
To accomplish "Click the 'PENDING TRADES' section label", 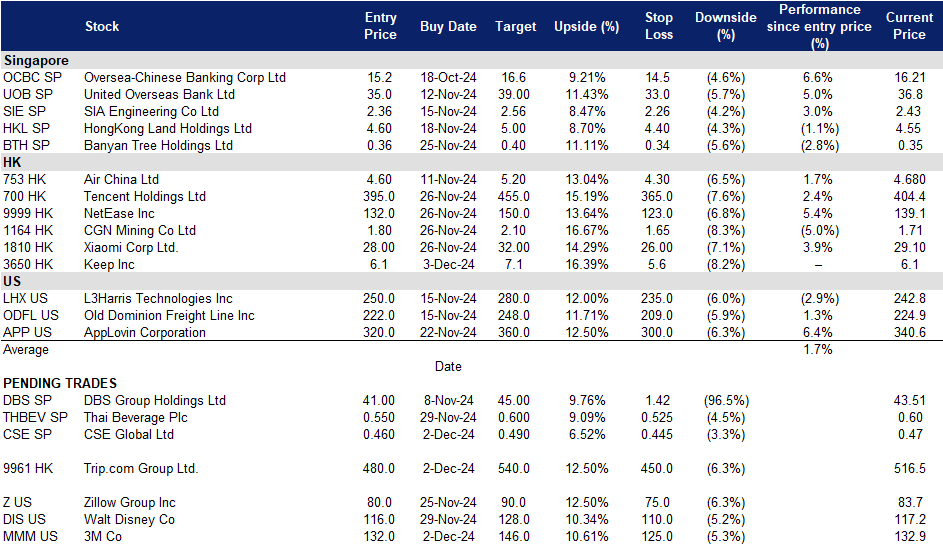I will point(60,383).
